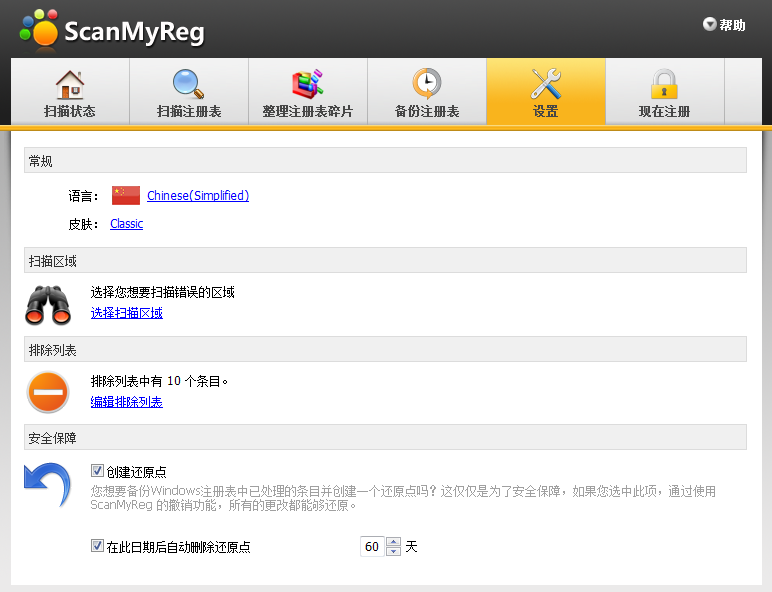Click the magnifier icon for registry scan
Image resolution: width=772 pixels, height=592 pixels.
point(189,84)
